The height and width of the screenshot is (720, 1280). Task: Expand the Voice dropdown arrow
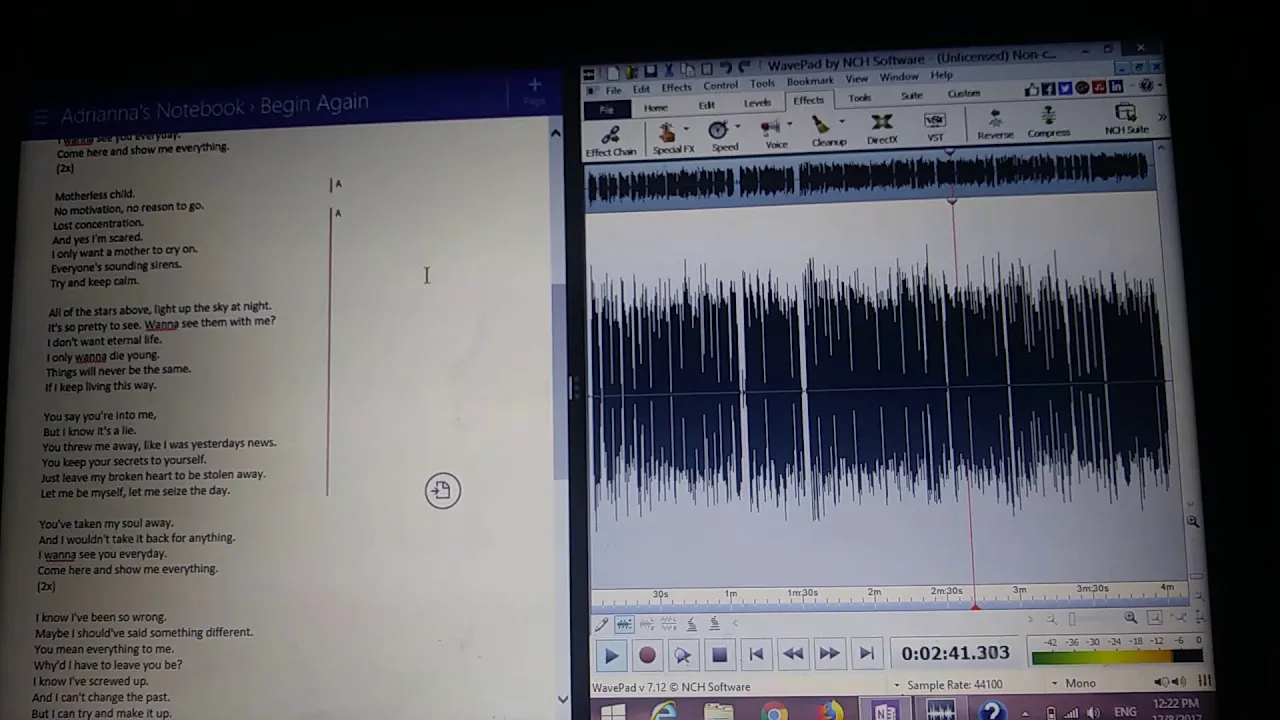point(789,124)
